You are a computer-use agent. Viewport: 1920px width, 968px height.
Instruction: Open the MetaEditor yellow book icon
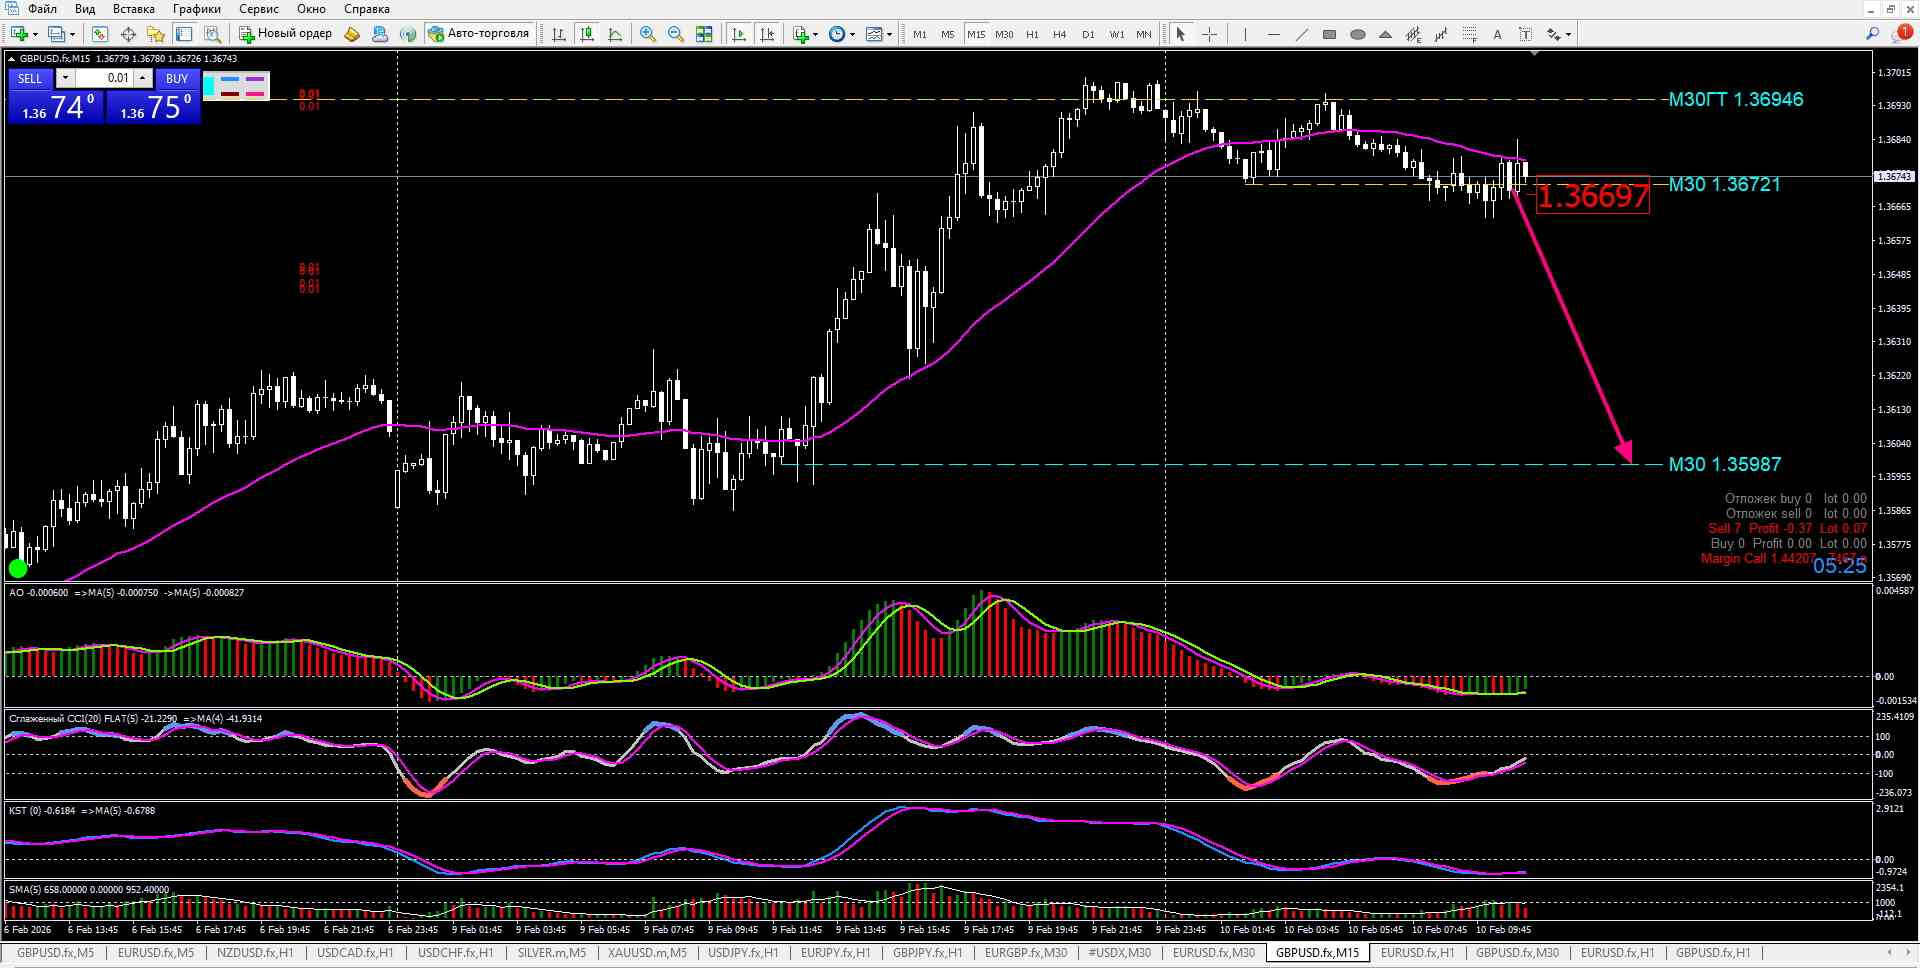[x=352, y=34]
